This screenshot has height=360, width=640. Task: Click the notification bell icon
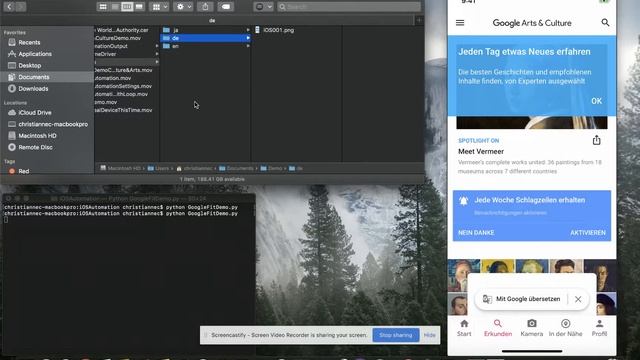(x=464, y=201)
